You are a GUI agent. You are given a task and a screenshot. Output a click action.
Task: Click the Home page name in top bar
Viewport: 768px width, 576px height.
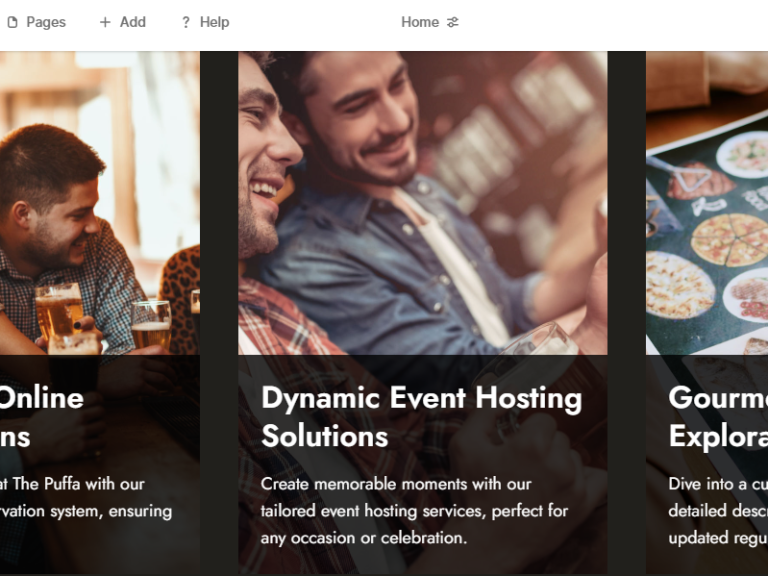[x=419, y=22]
